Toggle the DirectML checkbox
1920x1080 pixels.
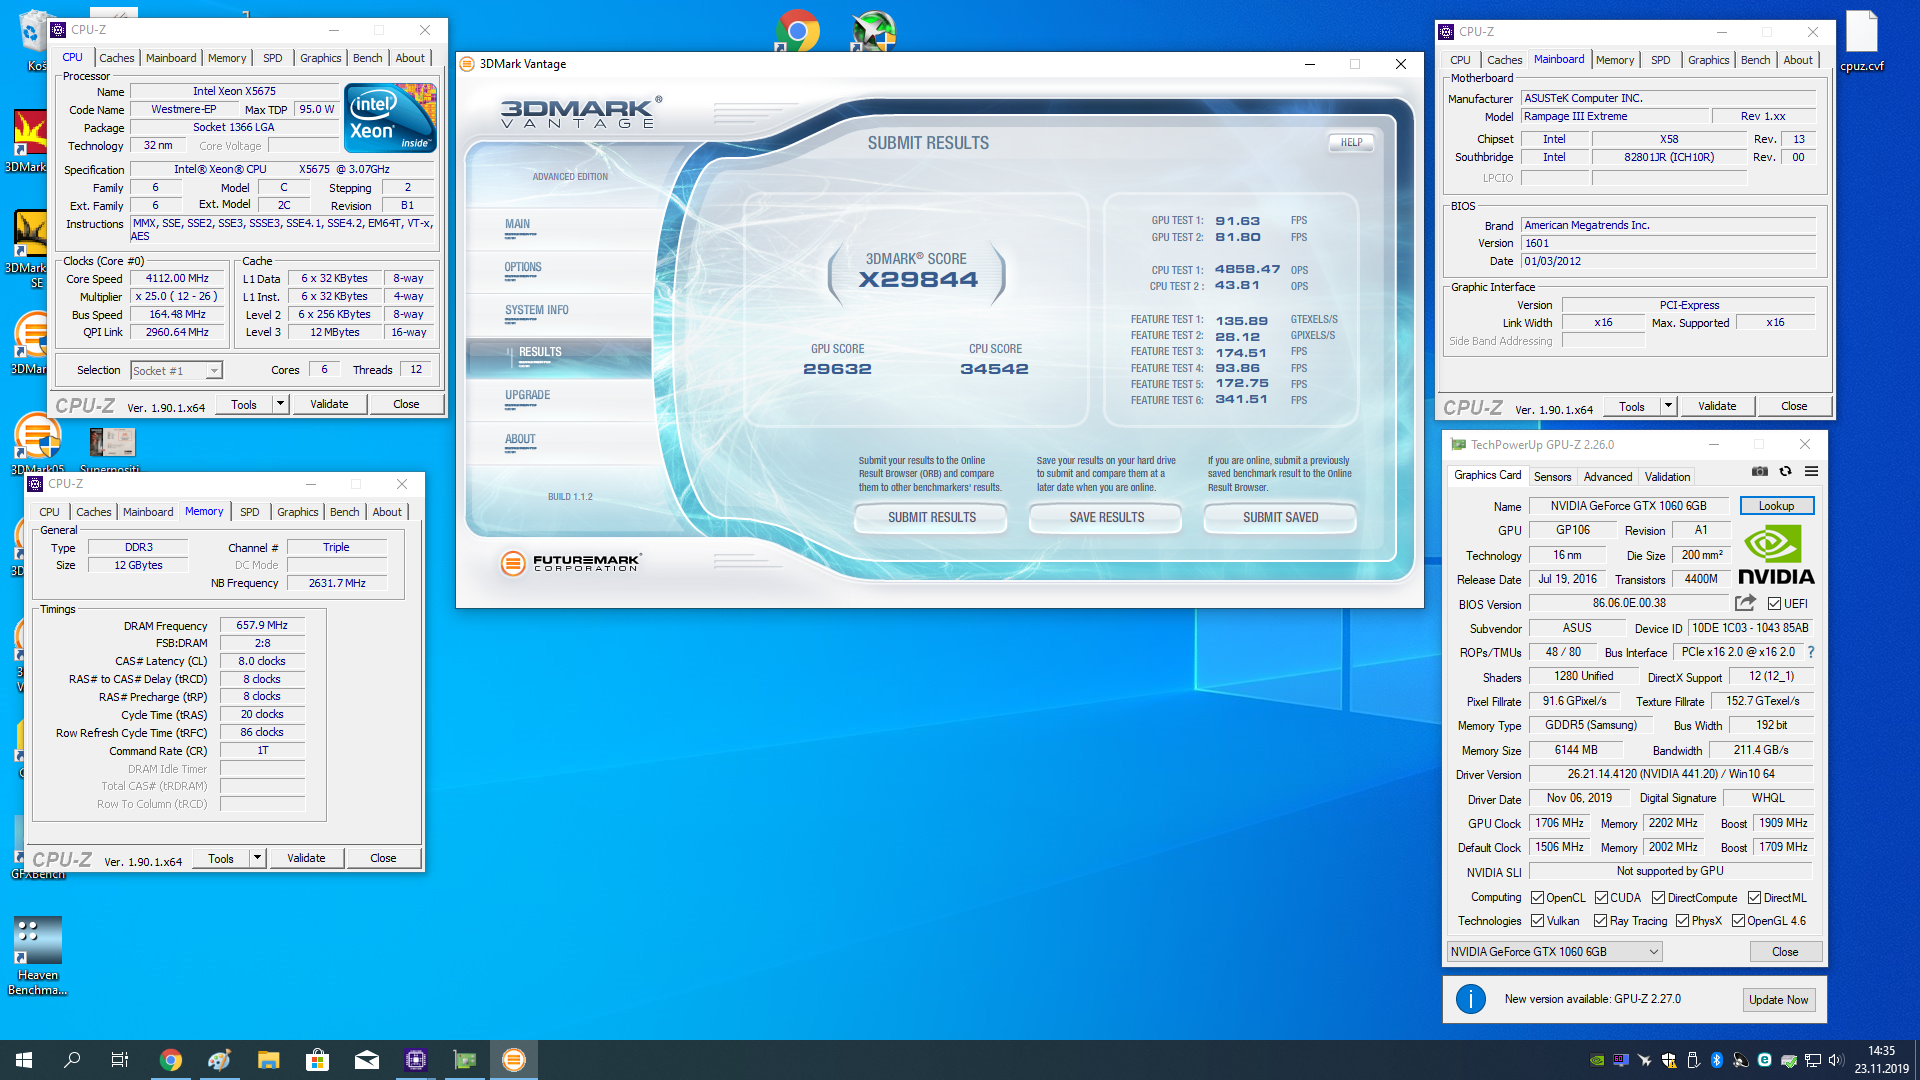(1754, 898)
